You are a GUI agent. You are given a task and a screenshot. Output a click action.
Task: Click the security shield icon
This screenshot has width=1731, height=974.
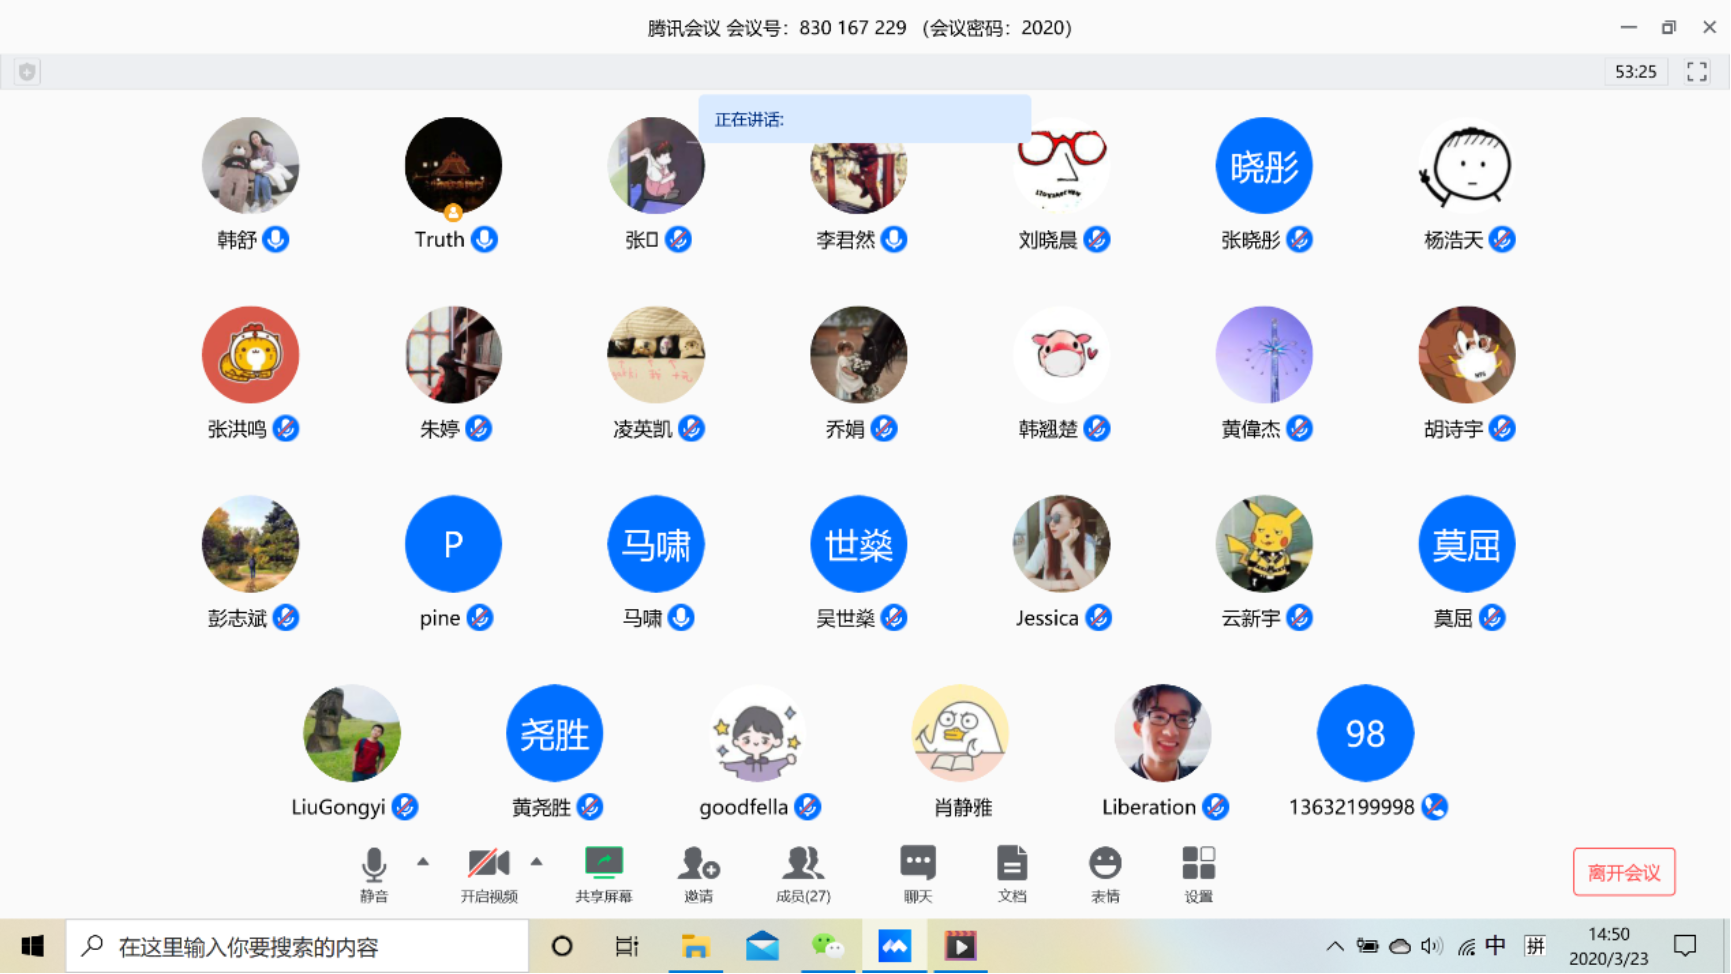click(x=27, y=72)
